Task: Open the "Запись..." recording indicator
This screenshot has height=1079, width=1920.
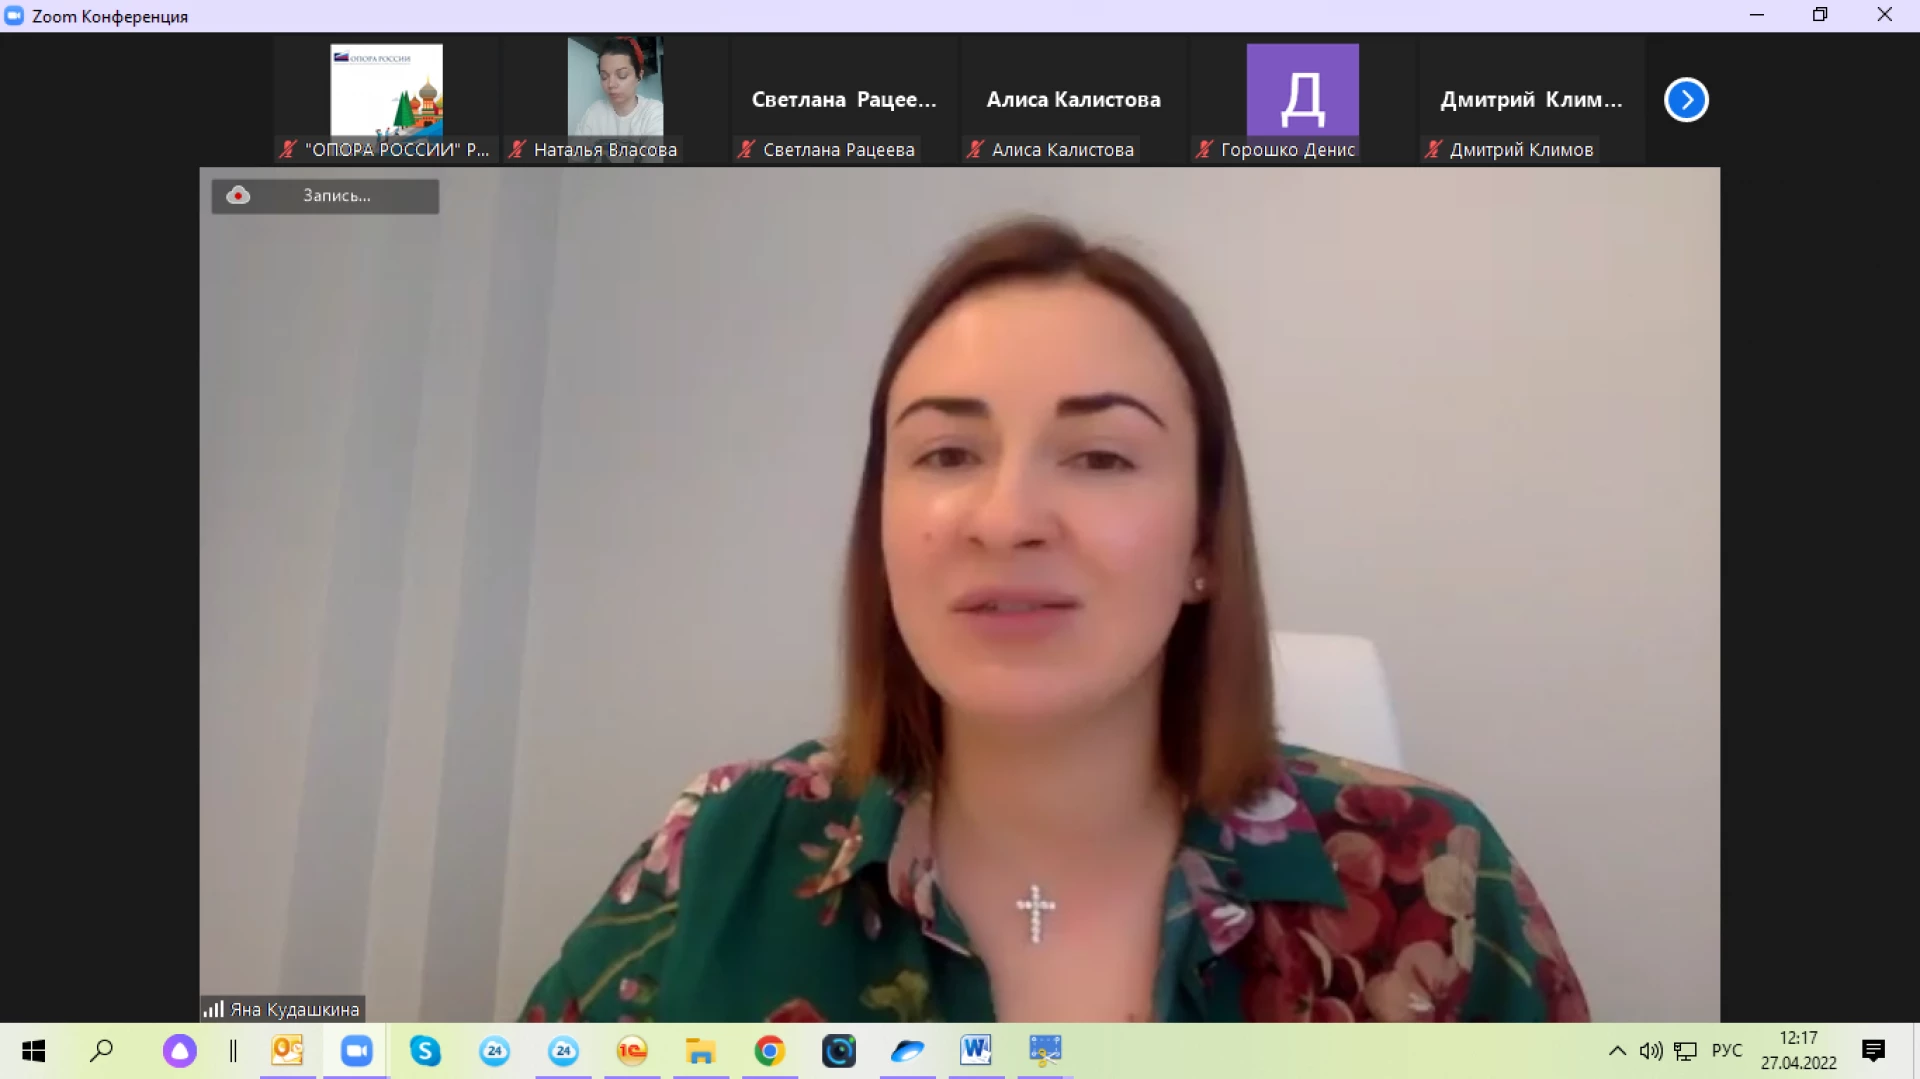Action: tap(325, 196)
